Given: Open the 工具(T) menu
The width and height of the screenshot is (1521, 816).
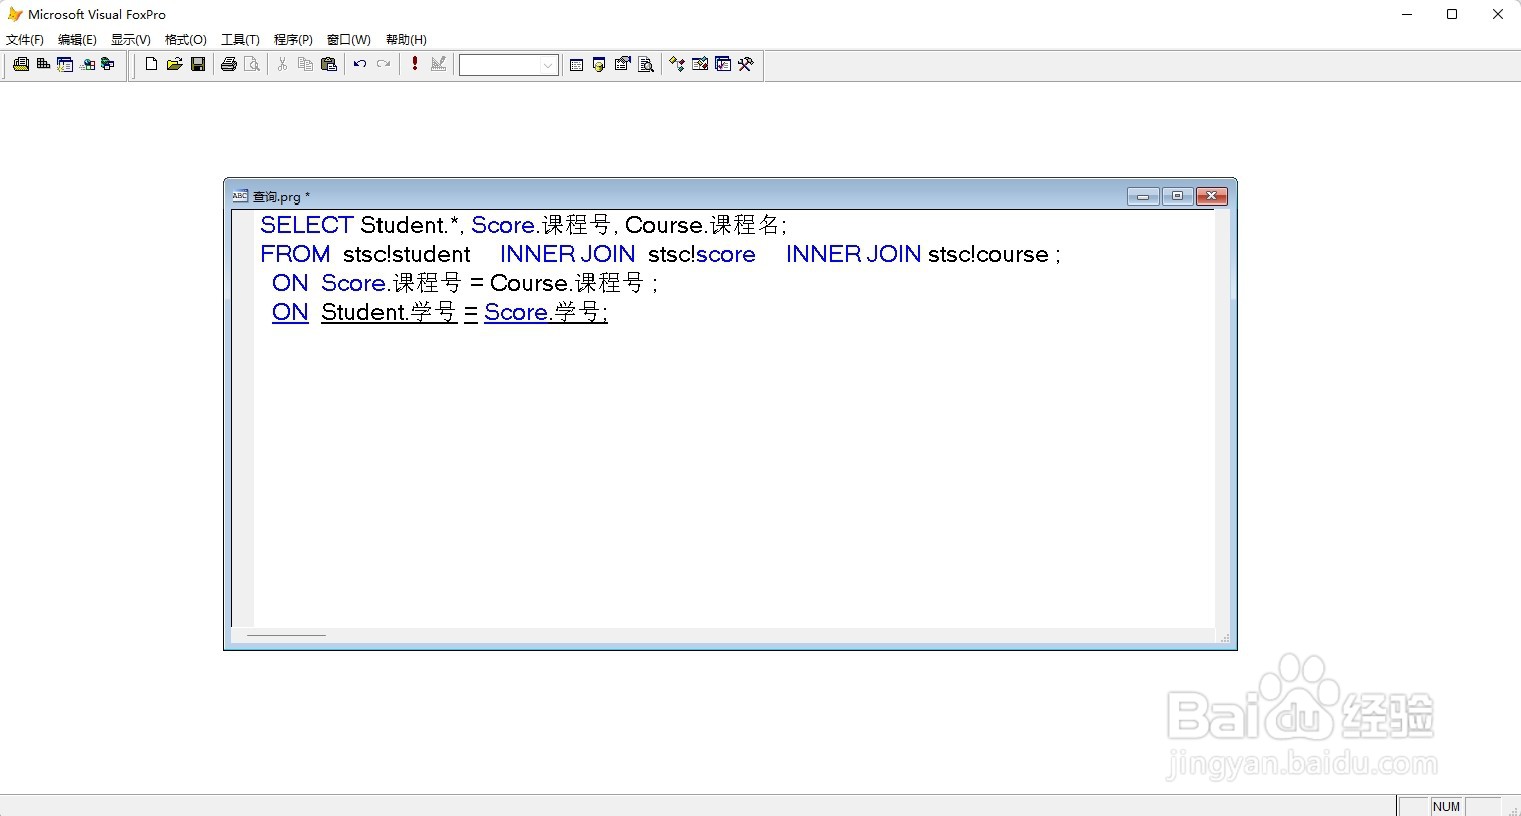Looking at the screenshot, I should click(x=240, y=40).
